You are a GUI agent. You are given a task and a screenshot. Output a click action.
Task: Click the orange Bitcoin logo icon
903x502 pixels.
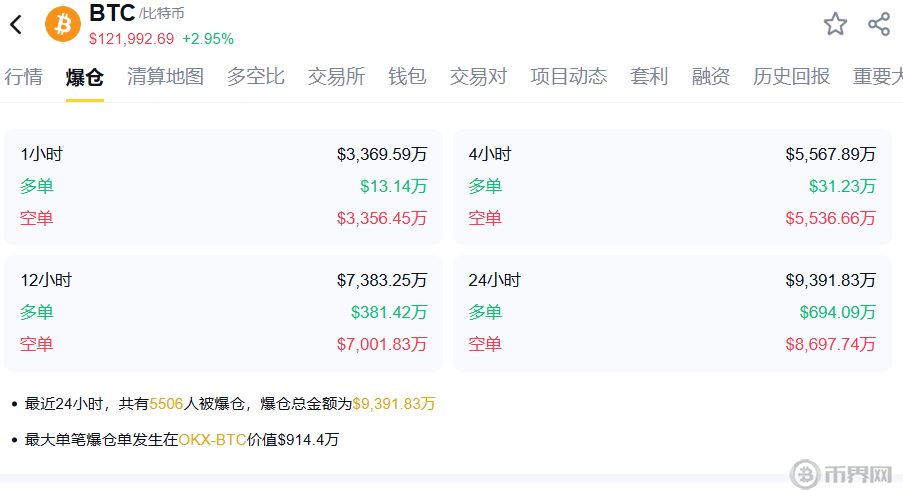click(63, 24)
